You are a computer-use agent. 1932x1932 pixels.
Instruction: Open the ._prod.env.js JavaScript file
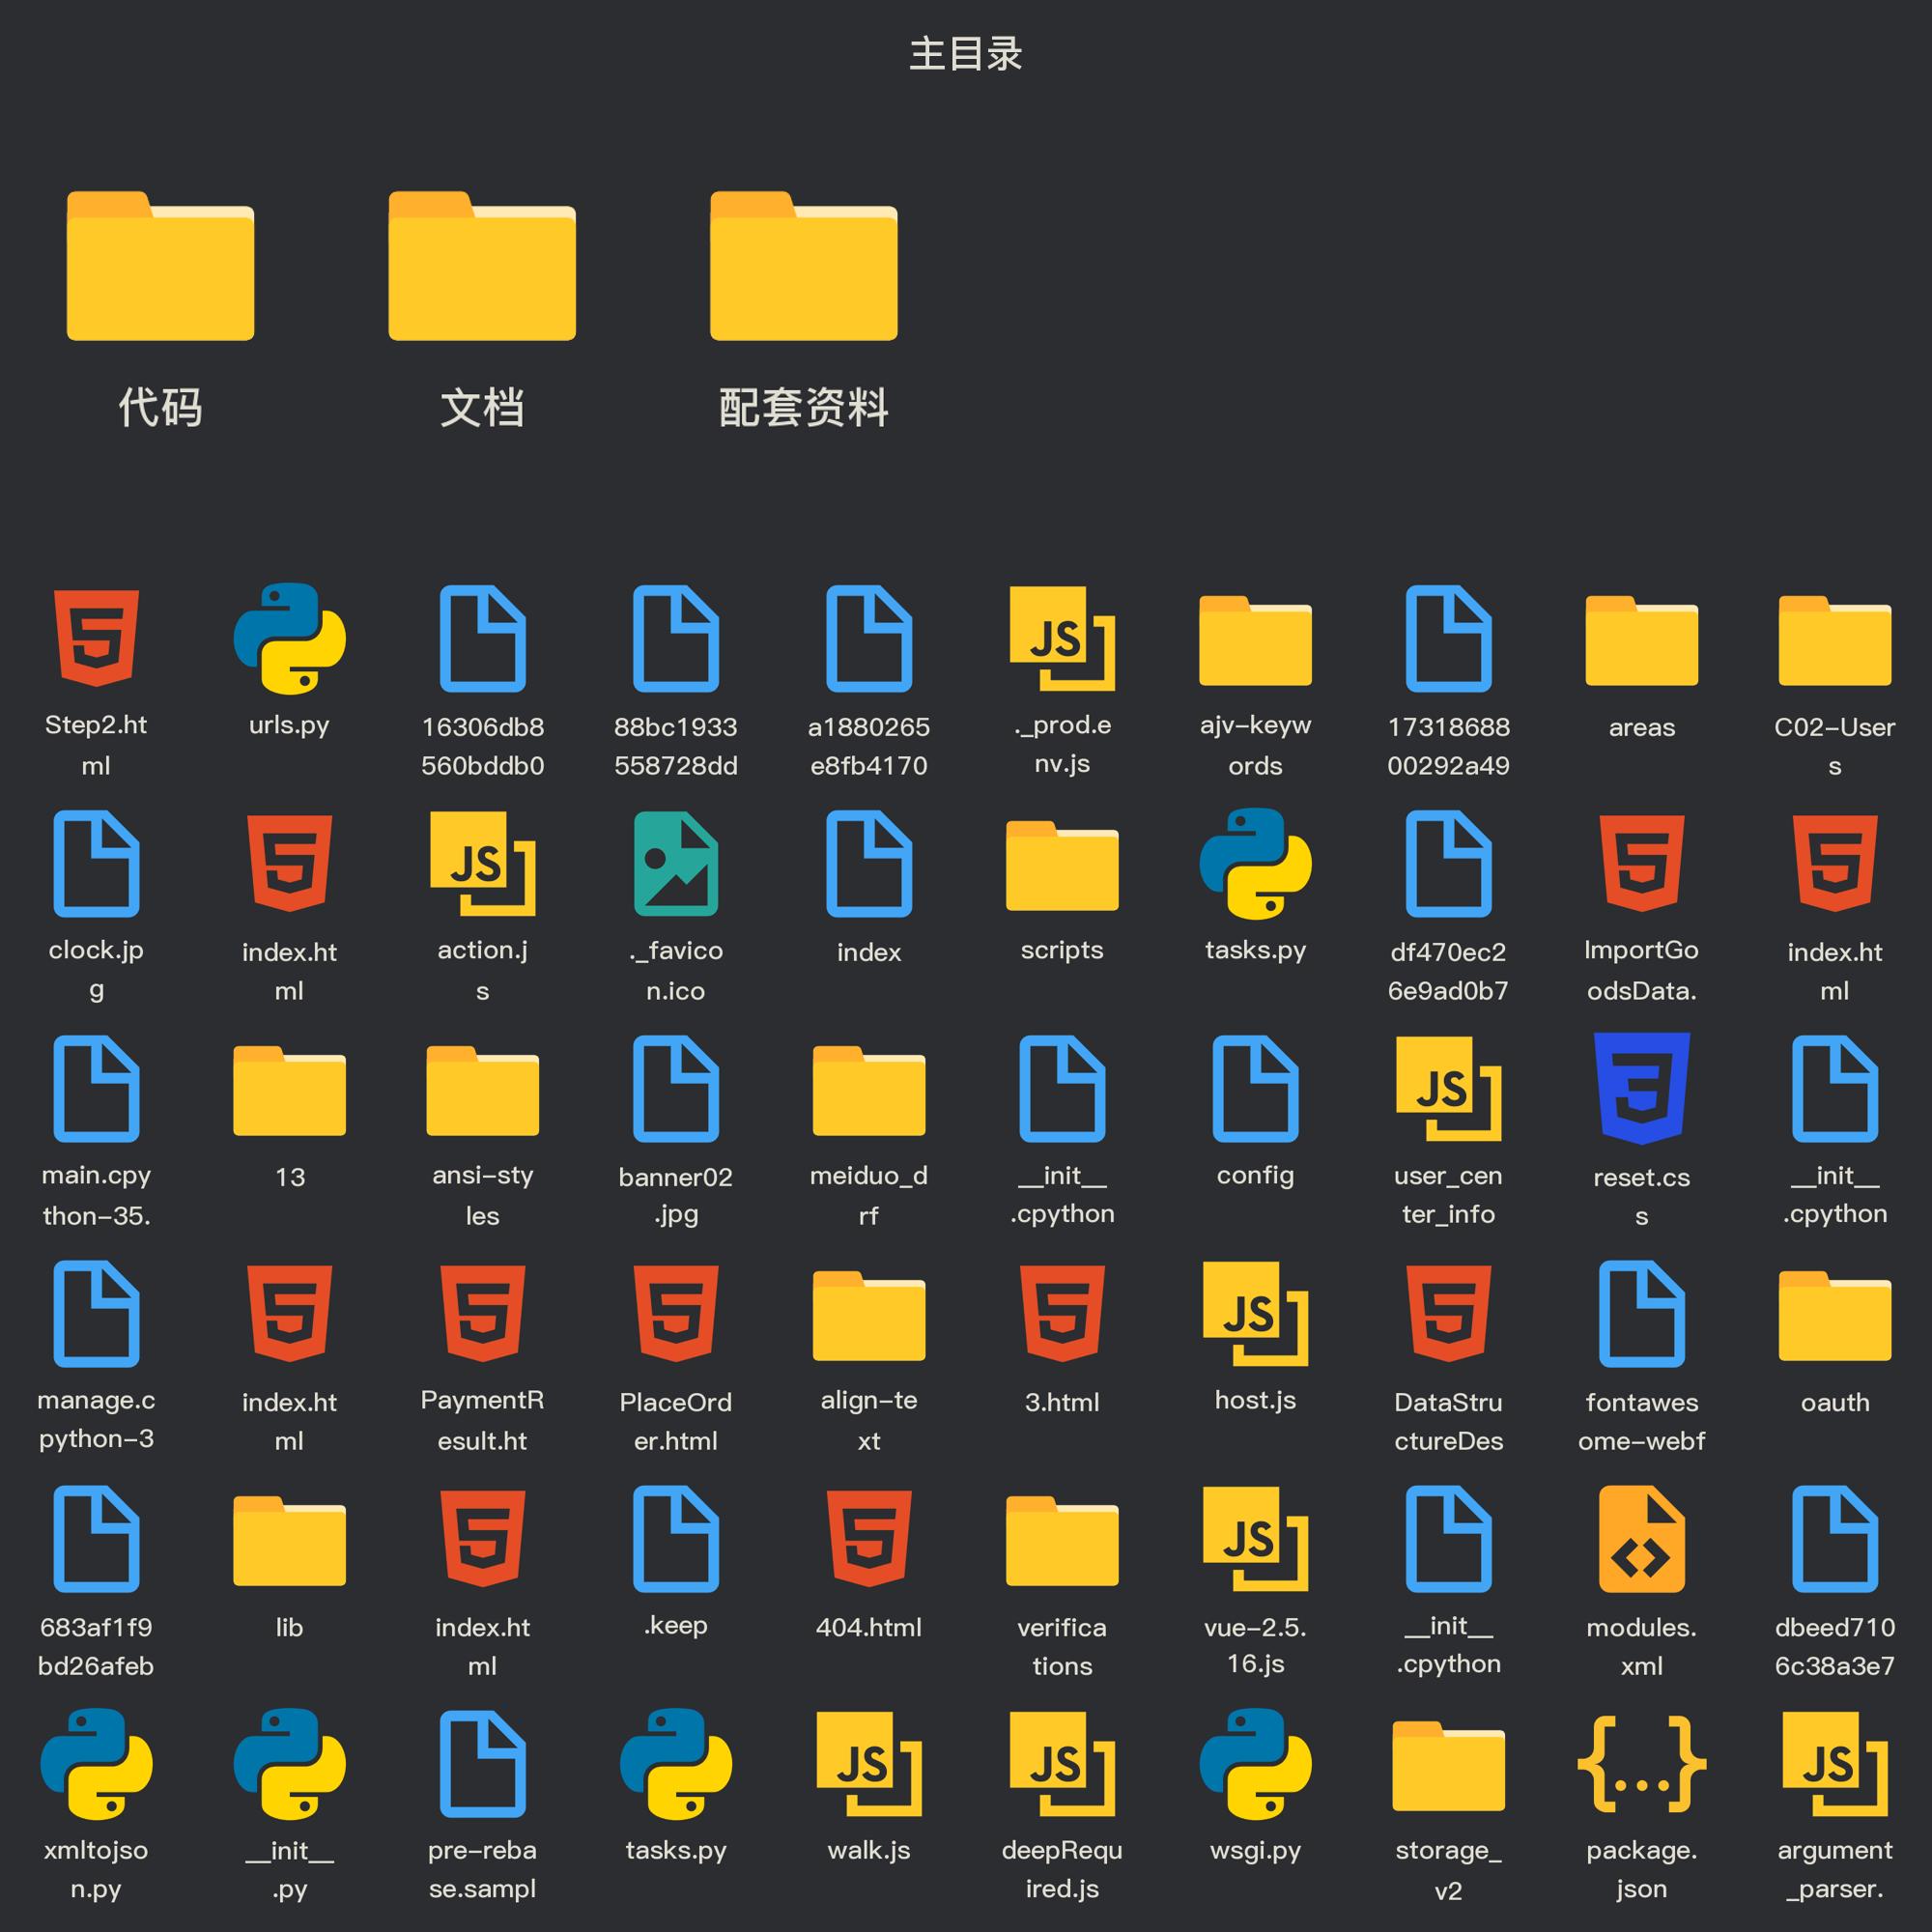coord(1062,638)
